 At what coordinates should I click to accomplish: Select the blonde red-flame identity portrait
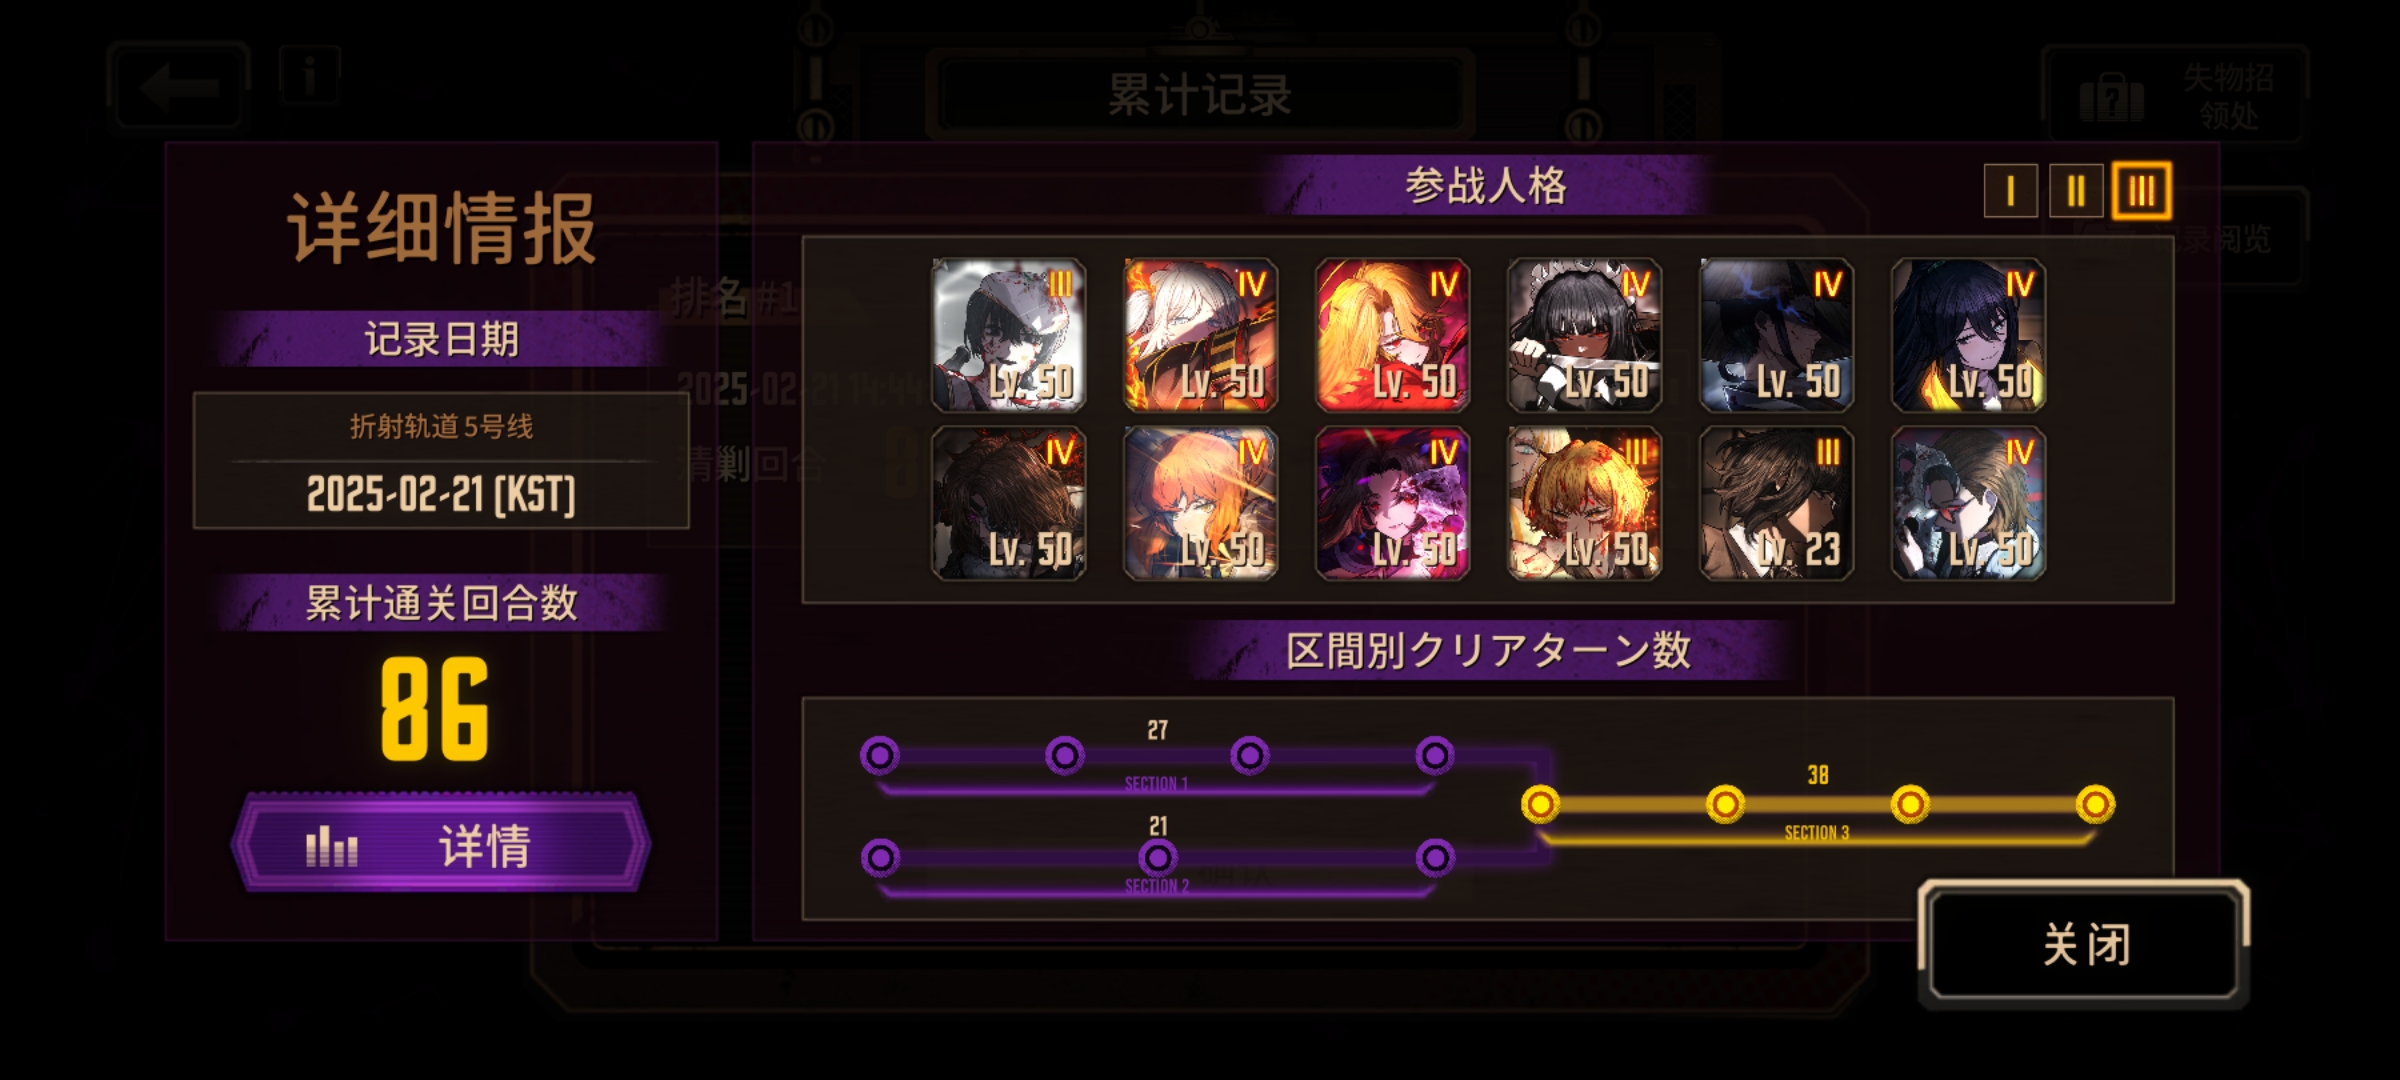(x=1392, y=335)
